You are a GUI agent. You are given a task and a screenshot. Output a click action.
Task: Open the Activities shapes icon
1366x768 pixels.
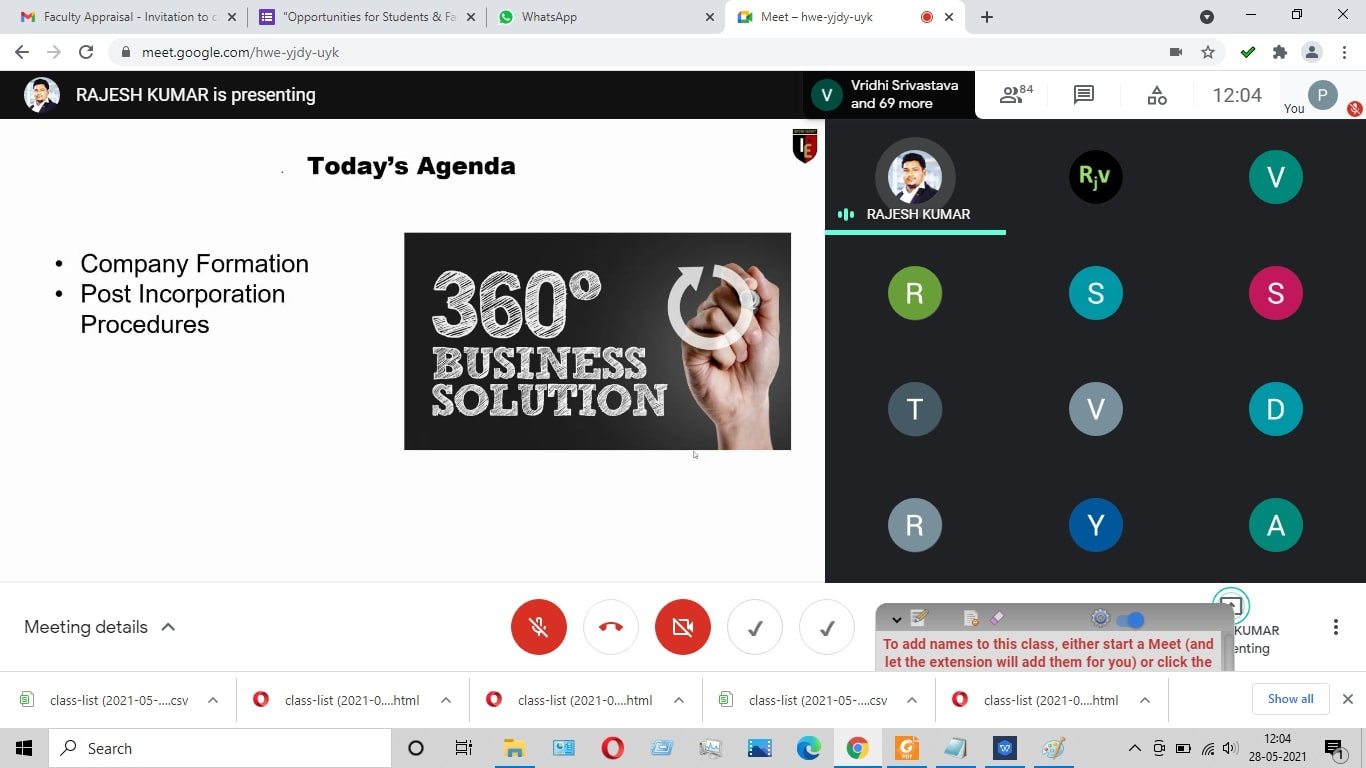tap(1156, 95)
